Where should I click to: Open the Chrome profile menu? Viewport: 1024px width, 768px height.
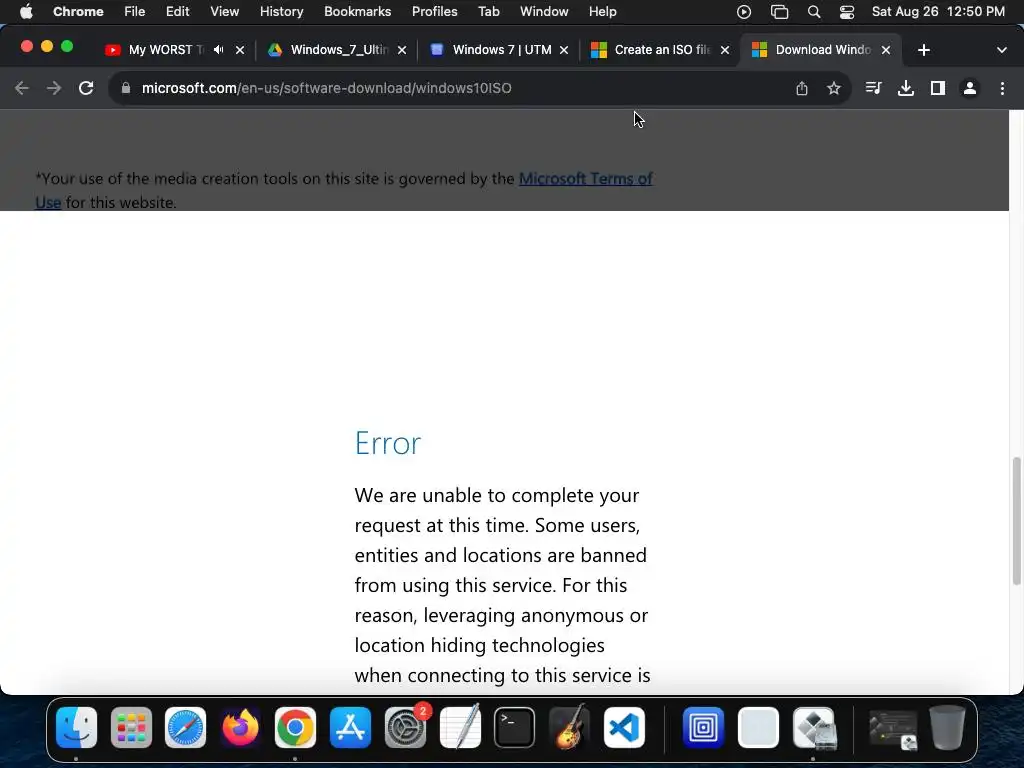click(970, 88)
